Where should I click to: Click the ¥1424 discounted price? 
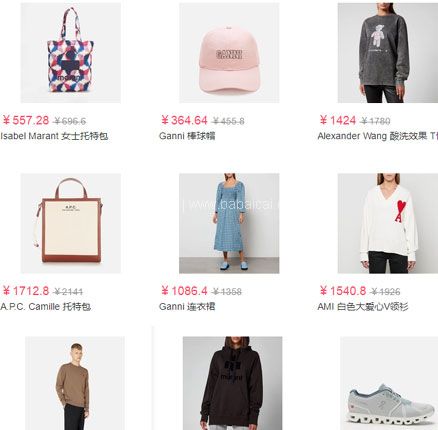pyautogui.click(x=338, y=120)
